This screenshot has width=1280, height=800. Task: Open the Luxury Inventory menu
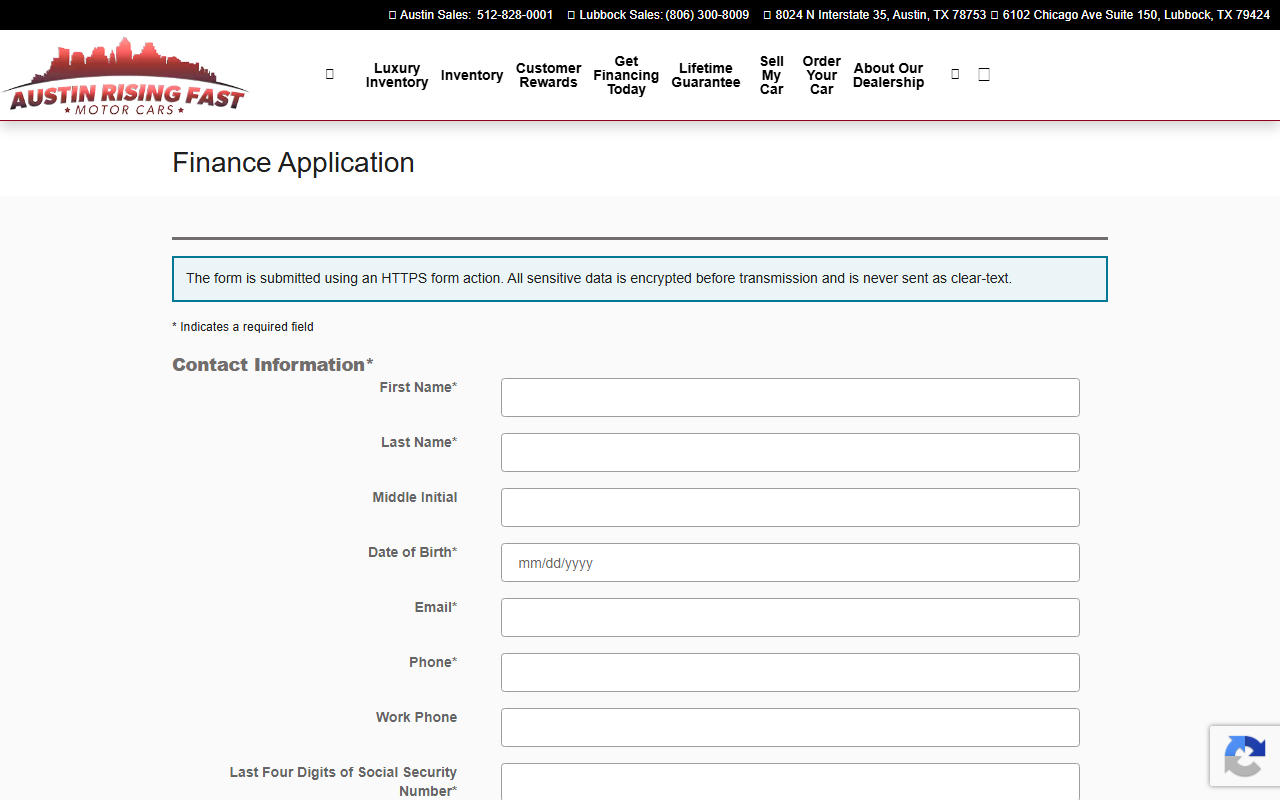click(397, 75)
